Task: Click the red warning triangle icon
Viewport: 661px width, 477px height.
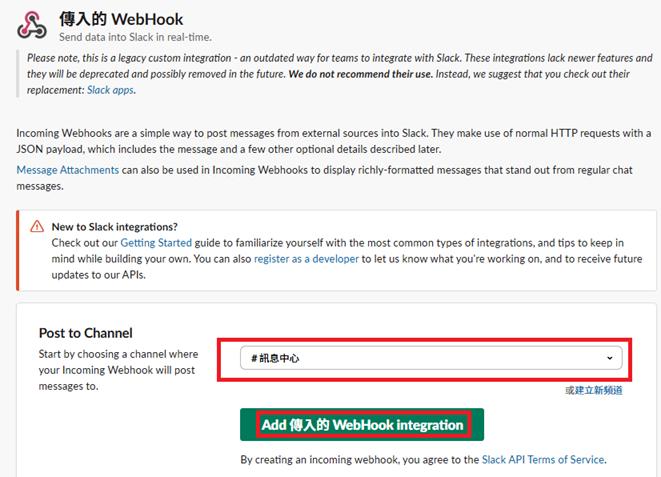Action: click(37, 227)
